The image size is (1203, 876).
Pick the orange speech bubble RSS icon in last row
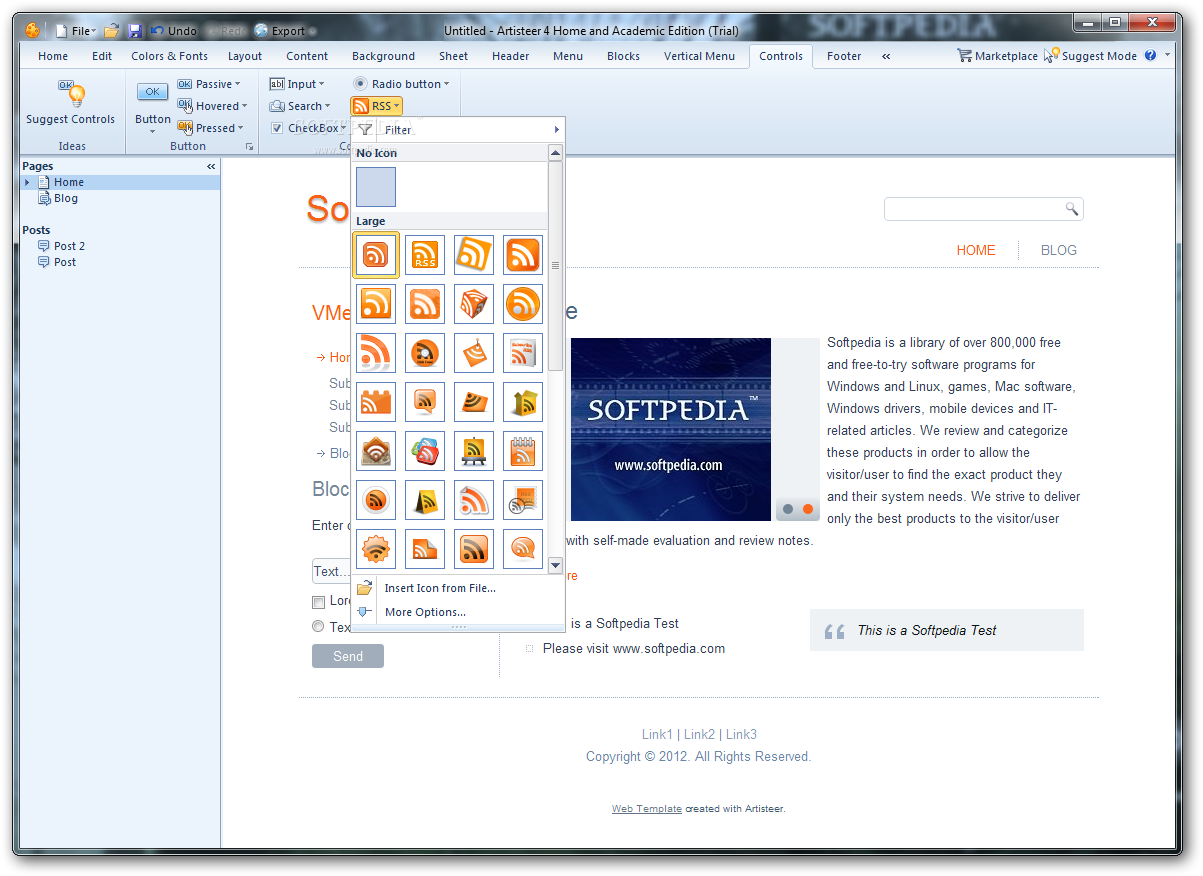[523, 549]
